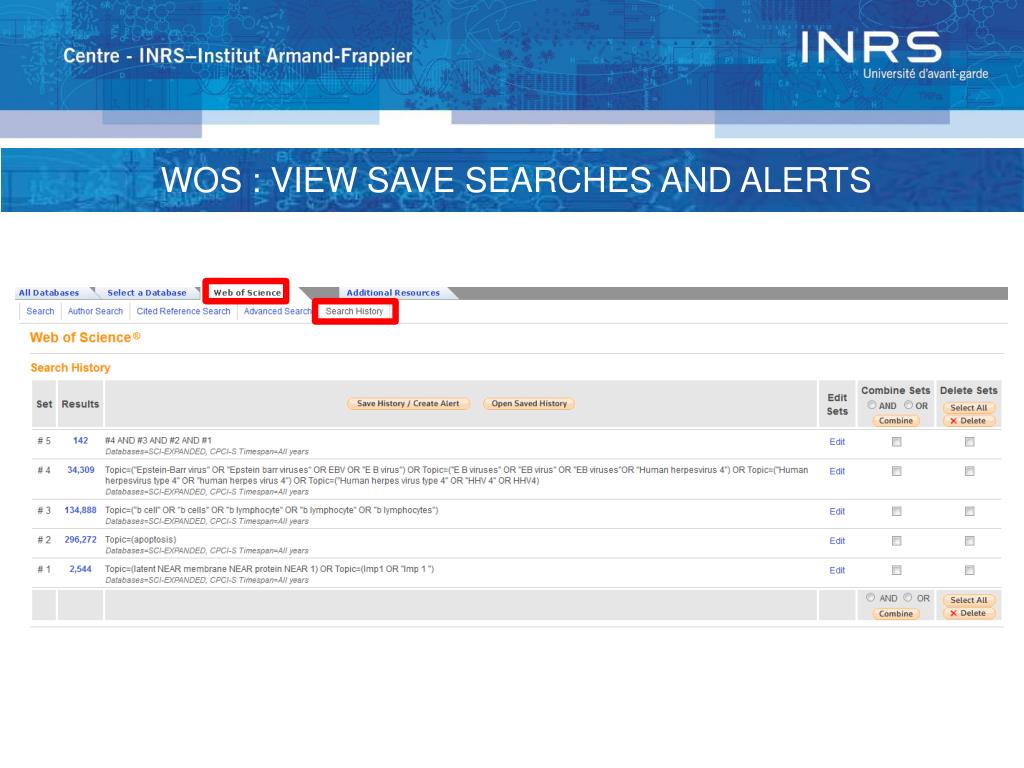The image size is (1024, 768).
Task: Edit the apoptosis set #2
Action: (837, 541)
